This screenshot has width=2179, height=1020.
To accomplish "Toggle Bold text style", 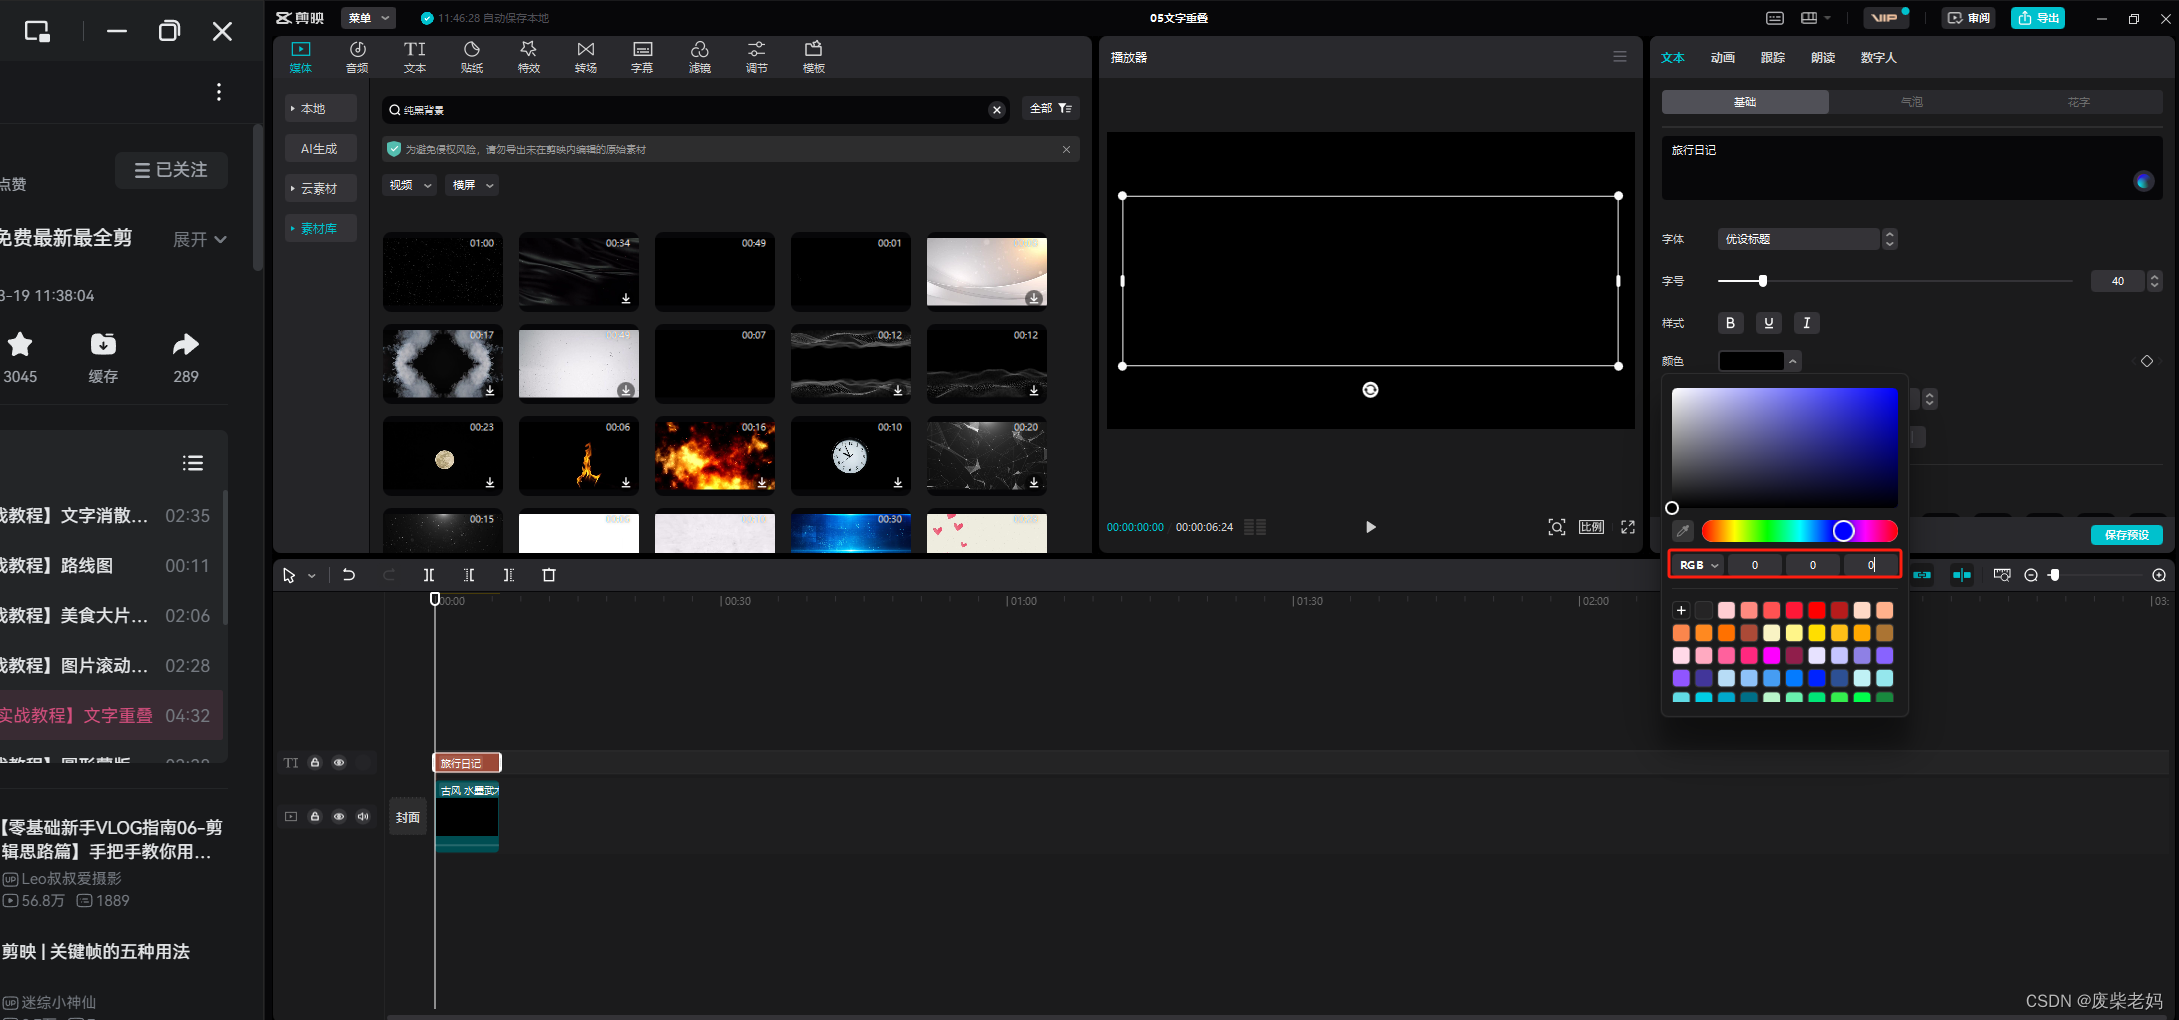I will click(1731, 323).
